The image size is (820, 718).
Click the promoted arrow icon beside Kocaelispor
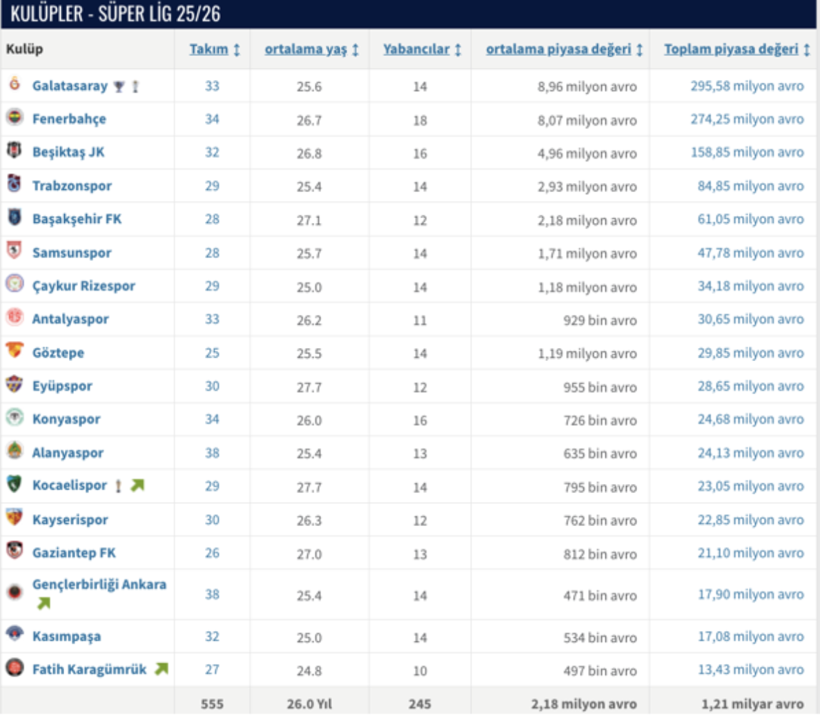(138, 485)
